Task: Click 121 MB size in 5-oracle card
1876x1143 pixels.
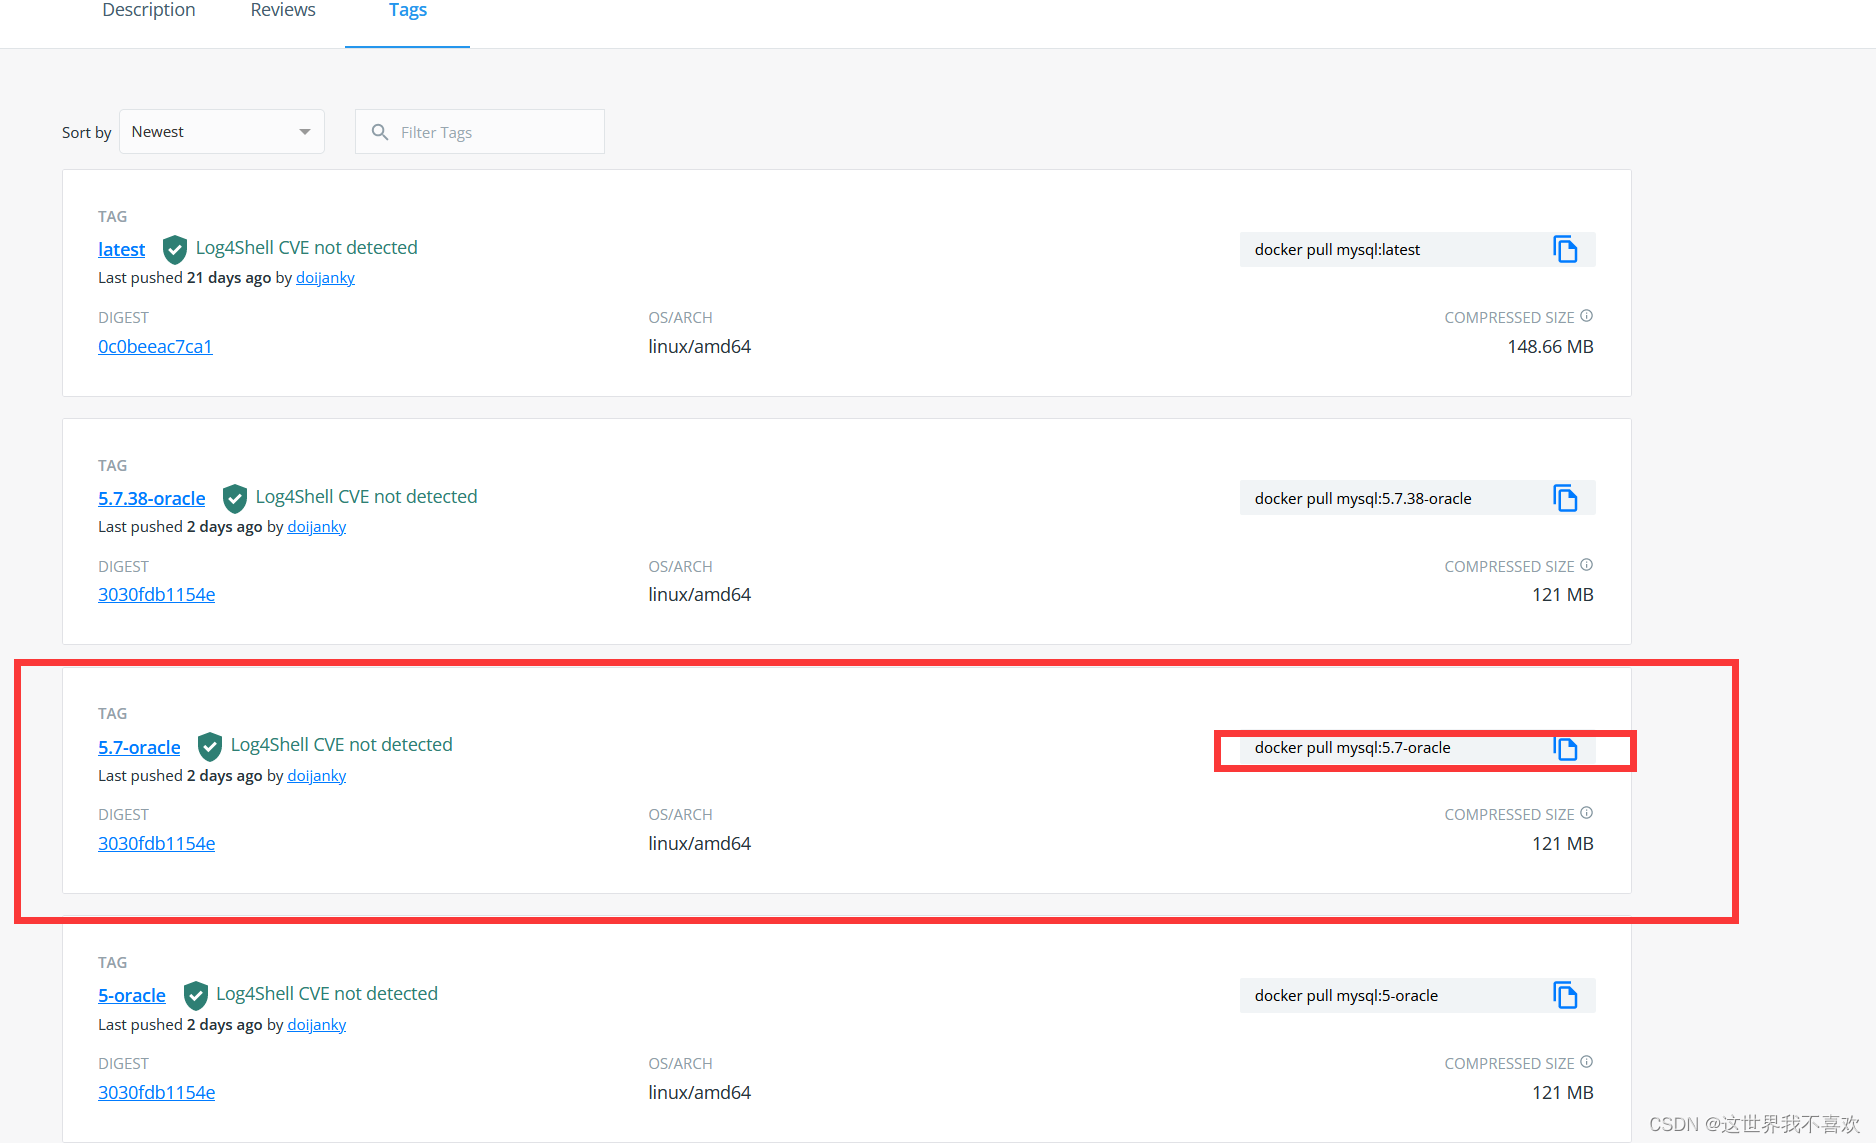Action: [x=1562, y=1092]
